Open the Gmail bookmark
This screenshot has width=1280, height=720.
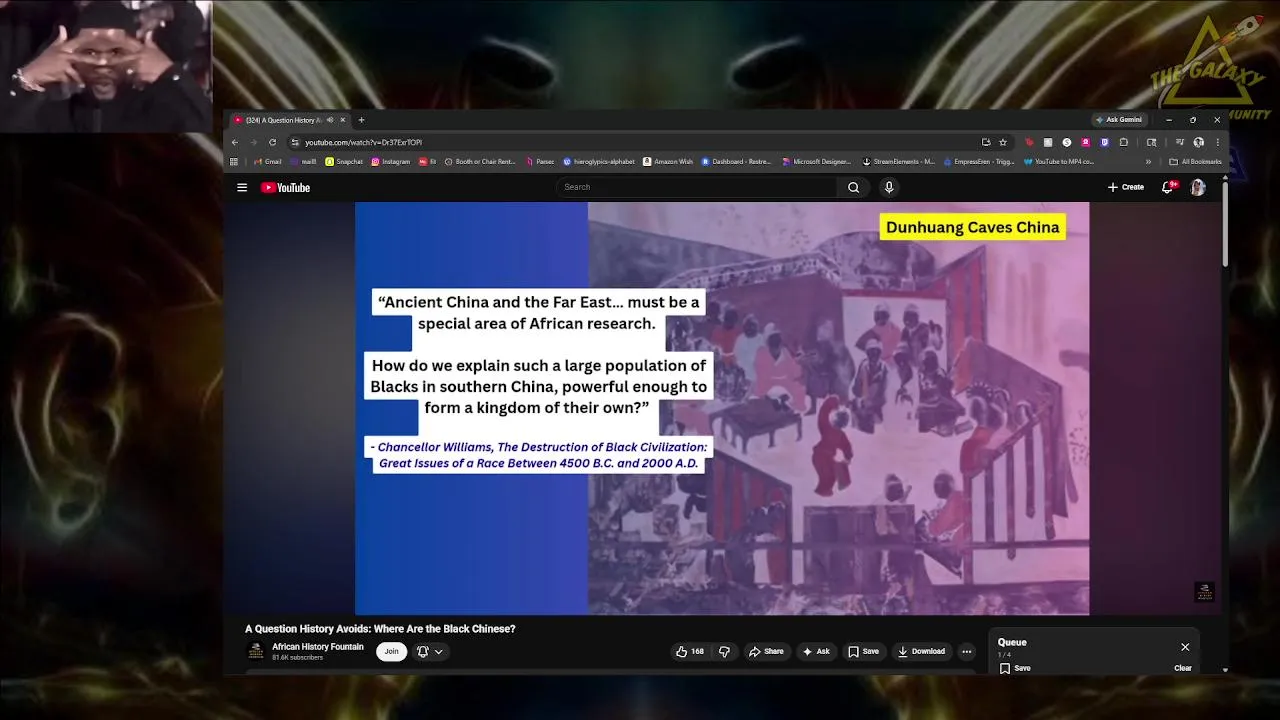[x=267, y=161]
